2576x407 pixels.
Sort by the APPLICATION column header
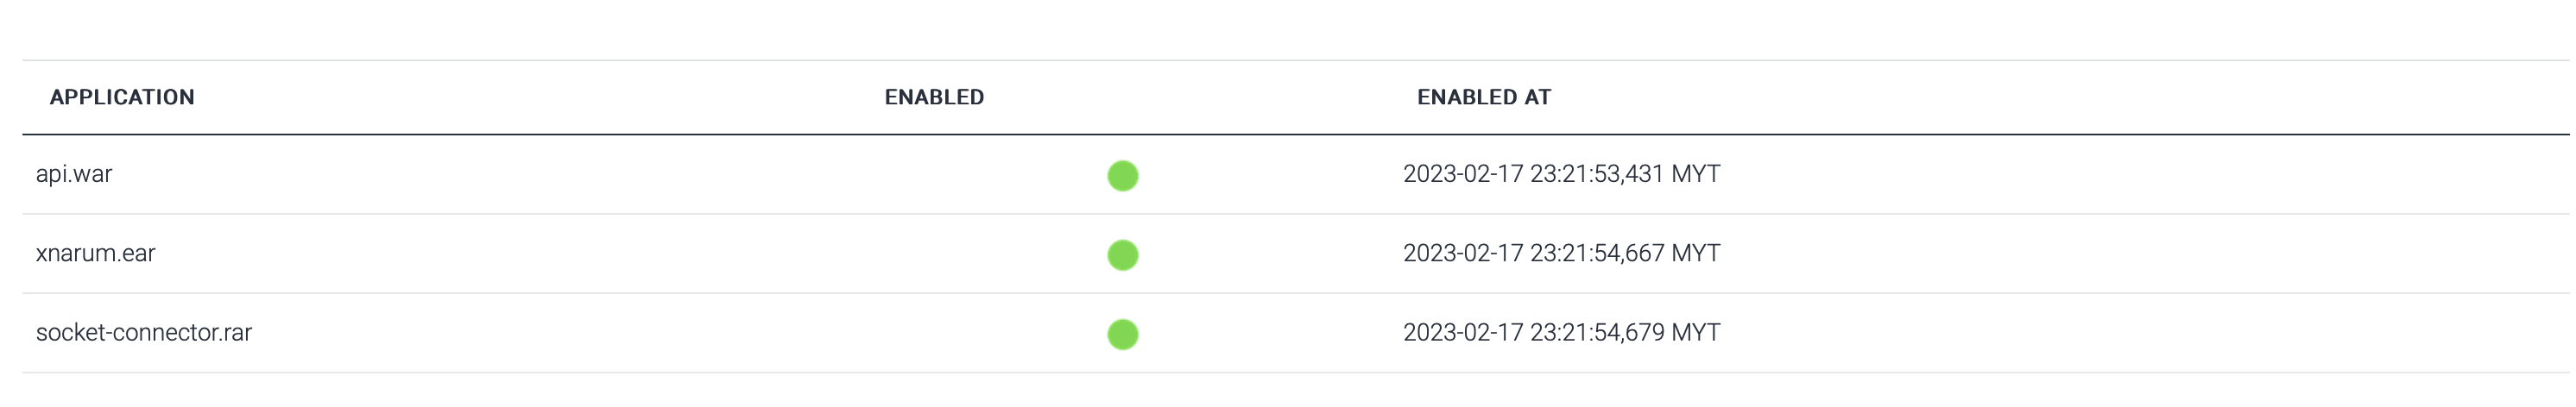(122, 97)
